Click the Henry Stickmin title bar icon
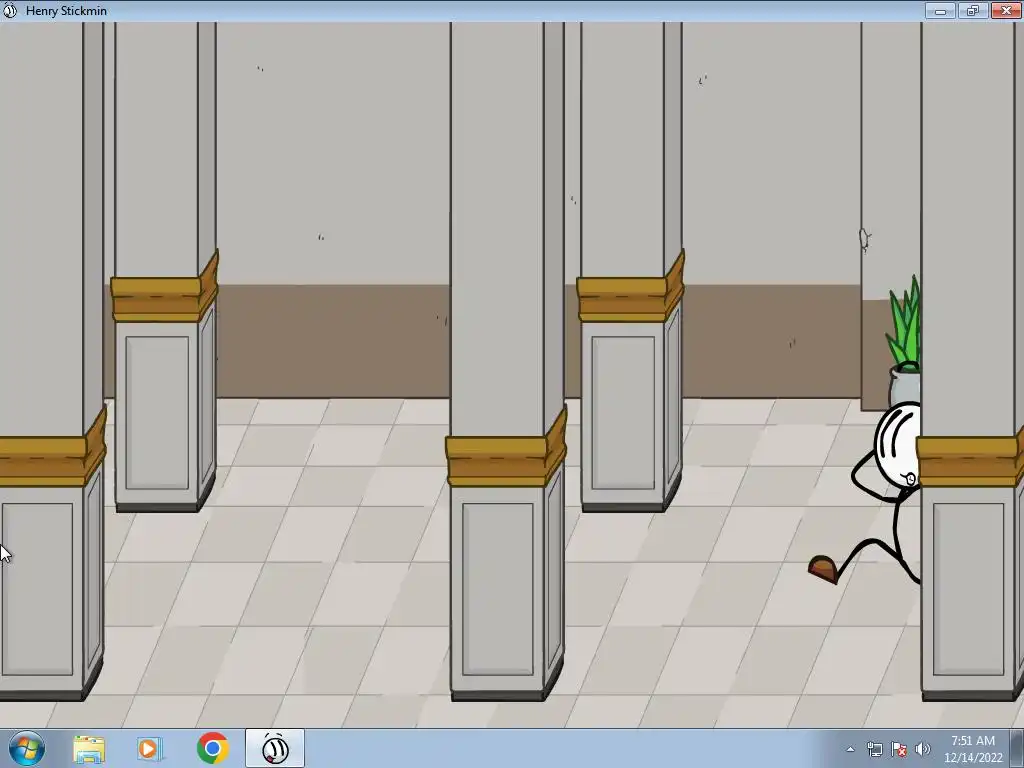Screen dimensions: 1024x768 (x=10, y=10)
